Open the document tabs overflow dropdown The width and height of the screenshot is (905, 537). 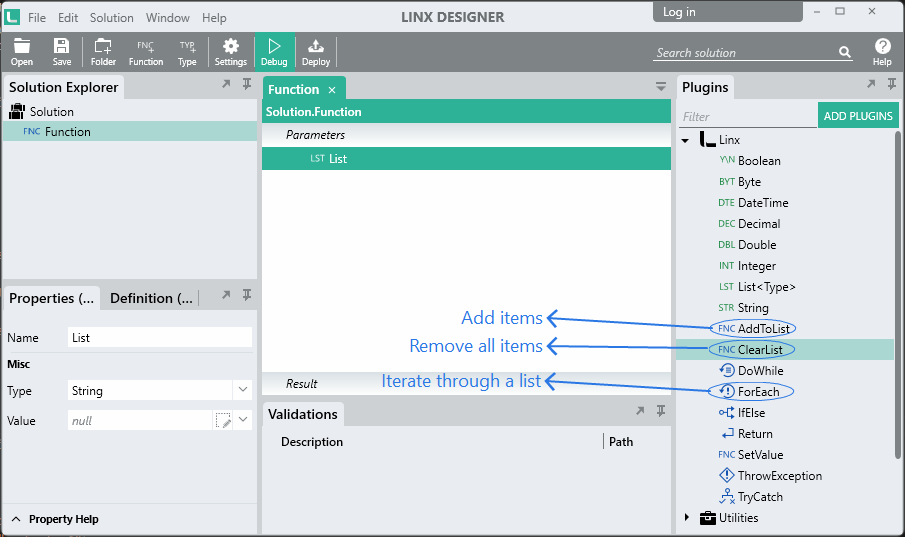click(x=661, y=87)
